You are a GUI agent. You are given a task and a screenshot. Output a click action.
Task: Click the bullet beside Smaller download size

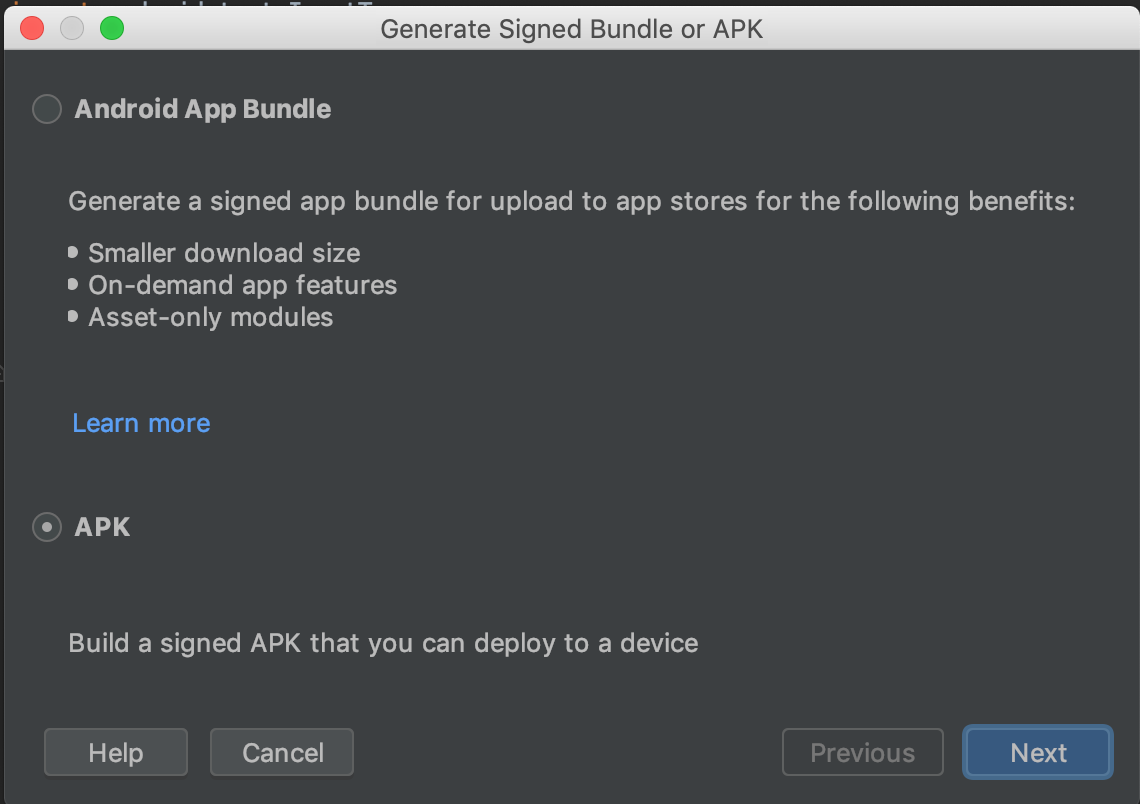click(73, 253)
